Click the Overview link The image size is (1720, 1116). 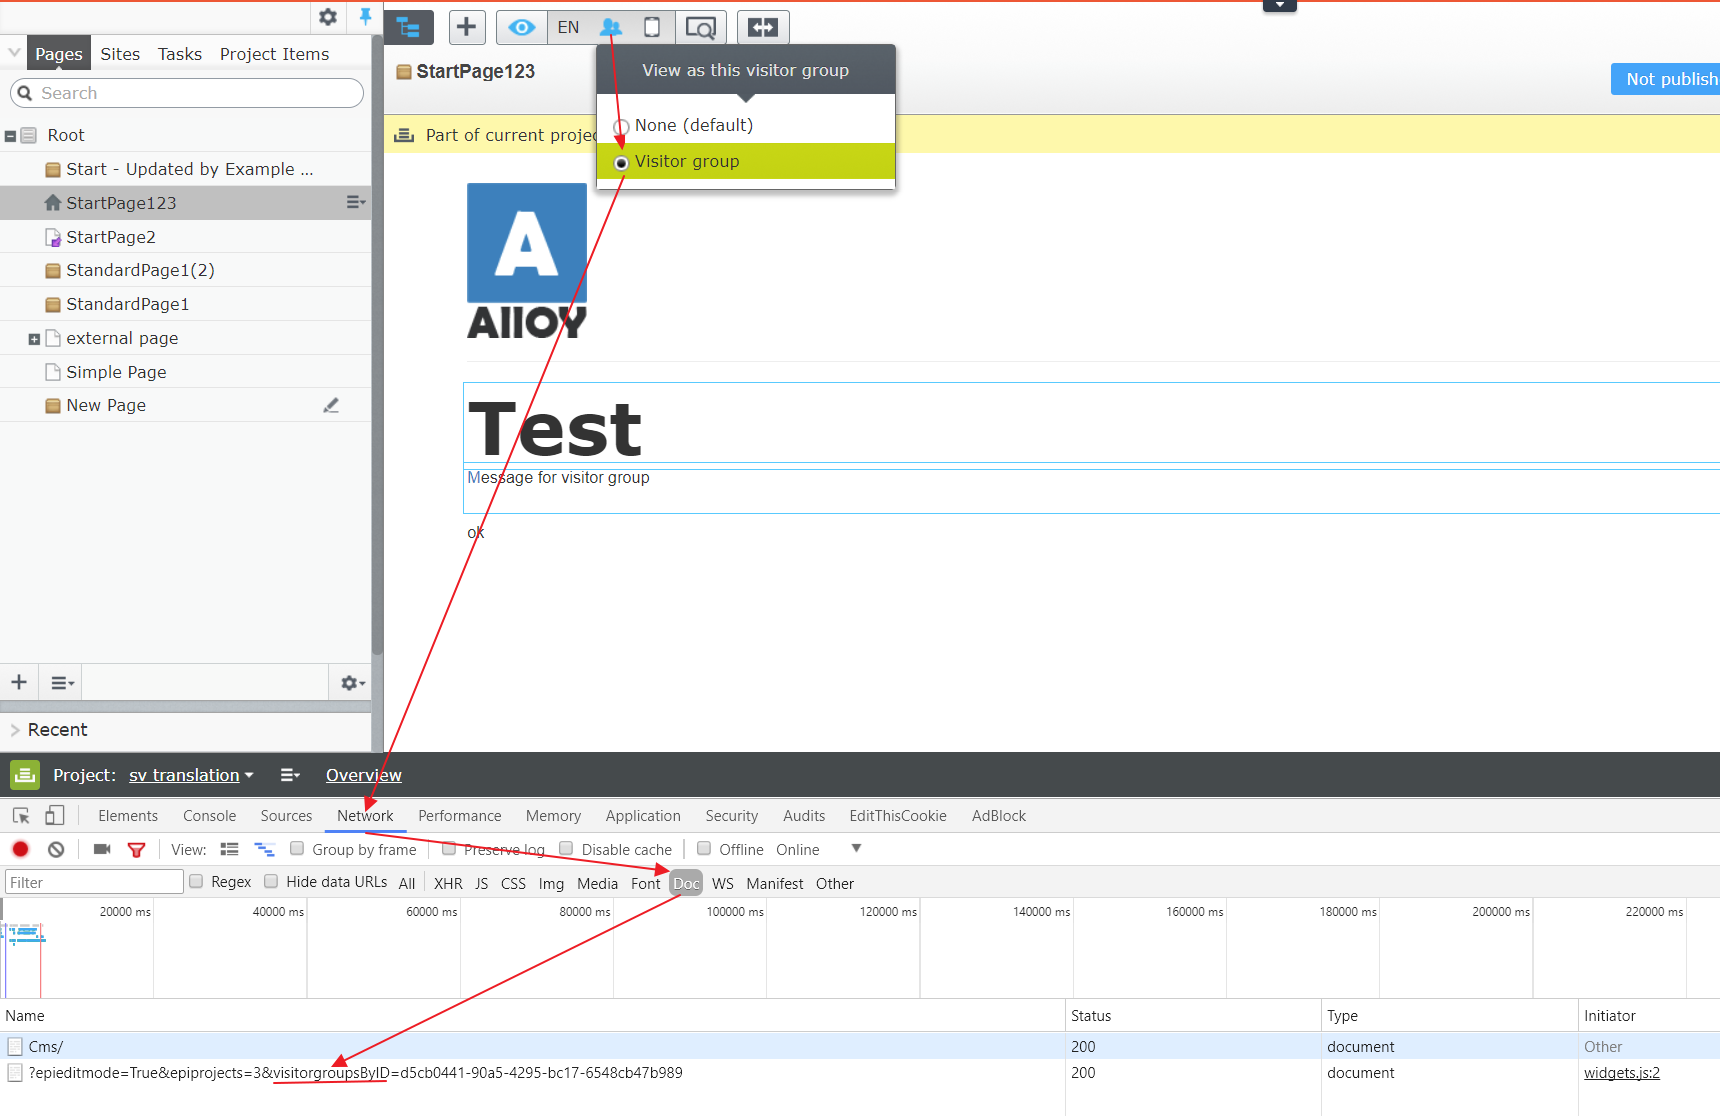(363, 775)
